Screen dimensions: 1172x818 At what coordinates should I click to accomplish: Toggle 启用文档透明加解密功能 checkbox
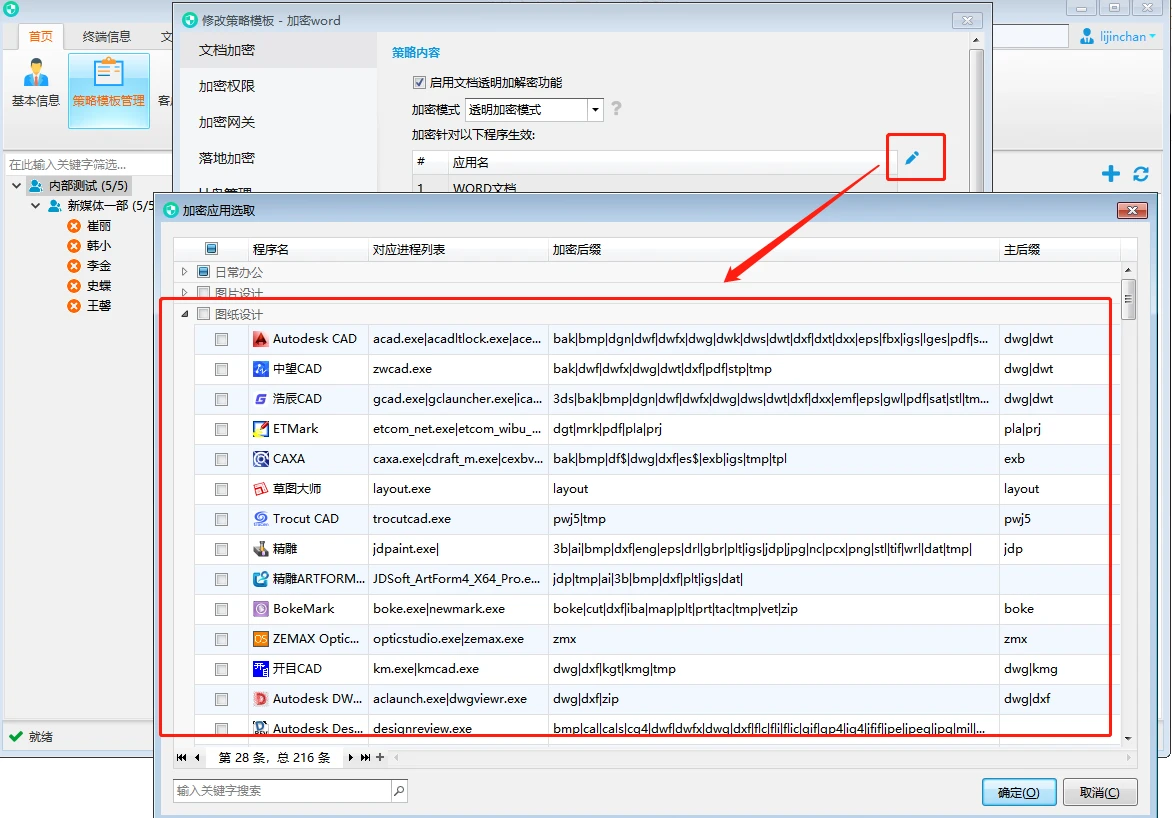pyautogui.click(x=419, y=82)
